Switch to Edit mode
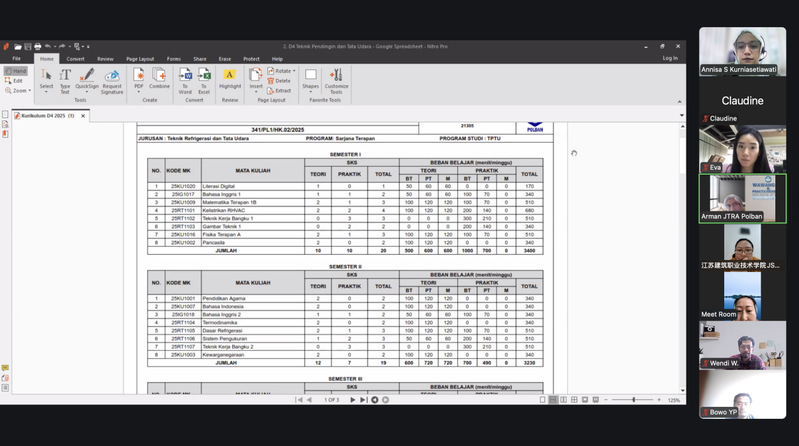 17,81
